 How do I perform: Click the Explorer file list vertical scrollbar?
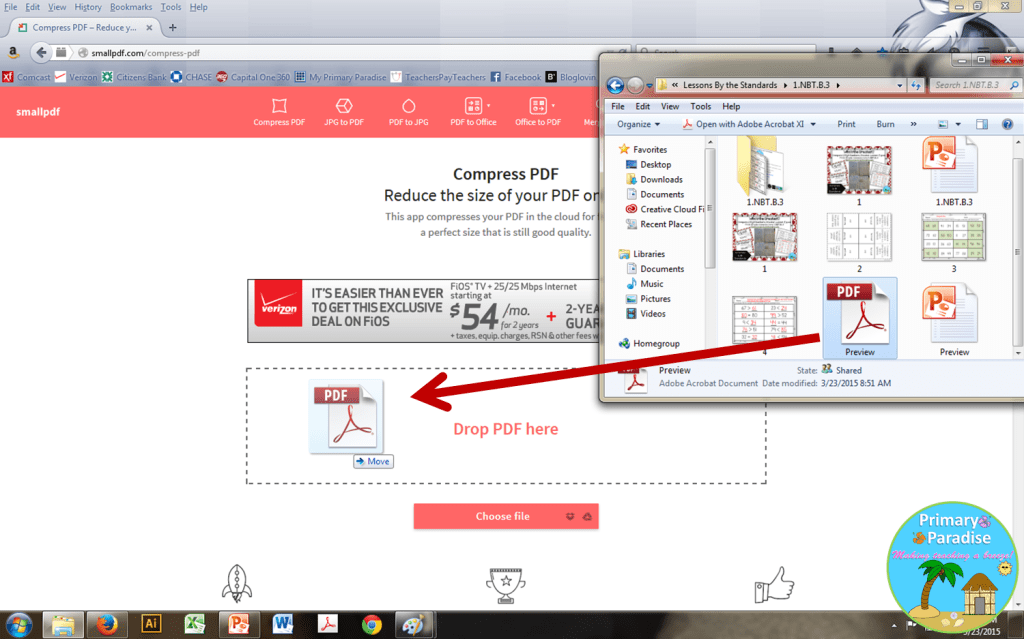(1017, 247)
